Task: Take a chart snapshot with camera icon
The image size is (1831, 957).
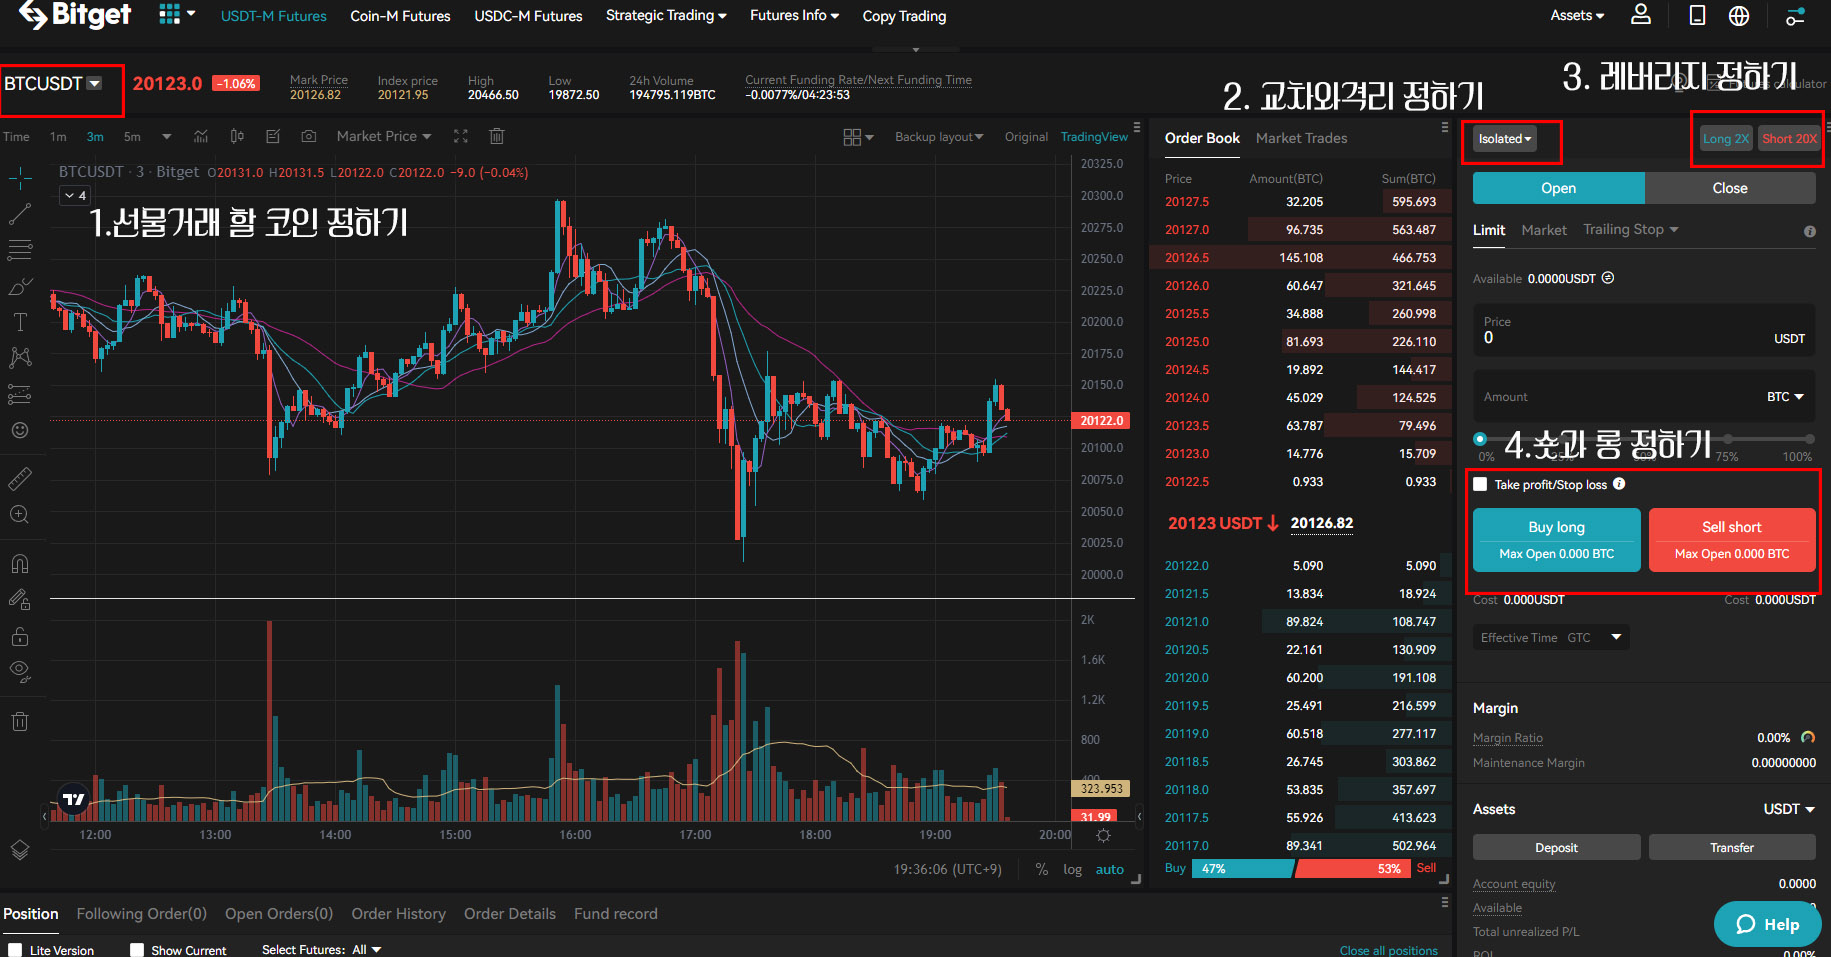Action: [x=309, y=136]
